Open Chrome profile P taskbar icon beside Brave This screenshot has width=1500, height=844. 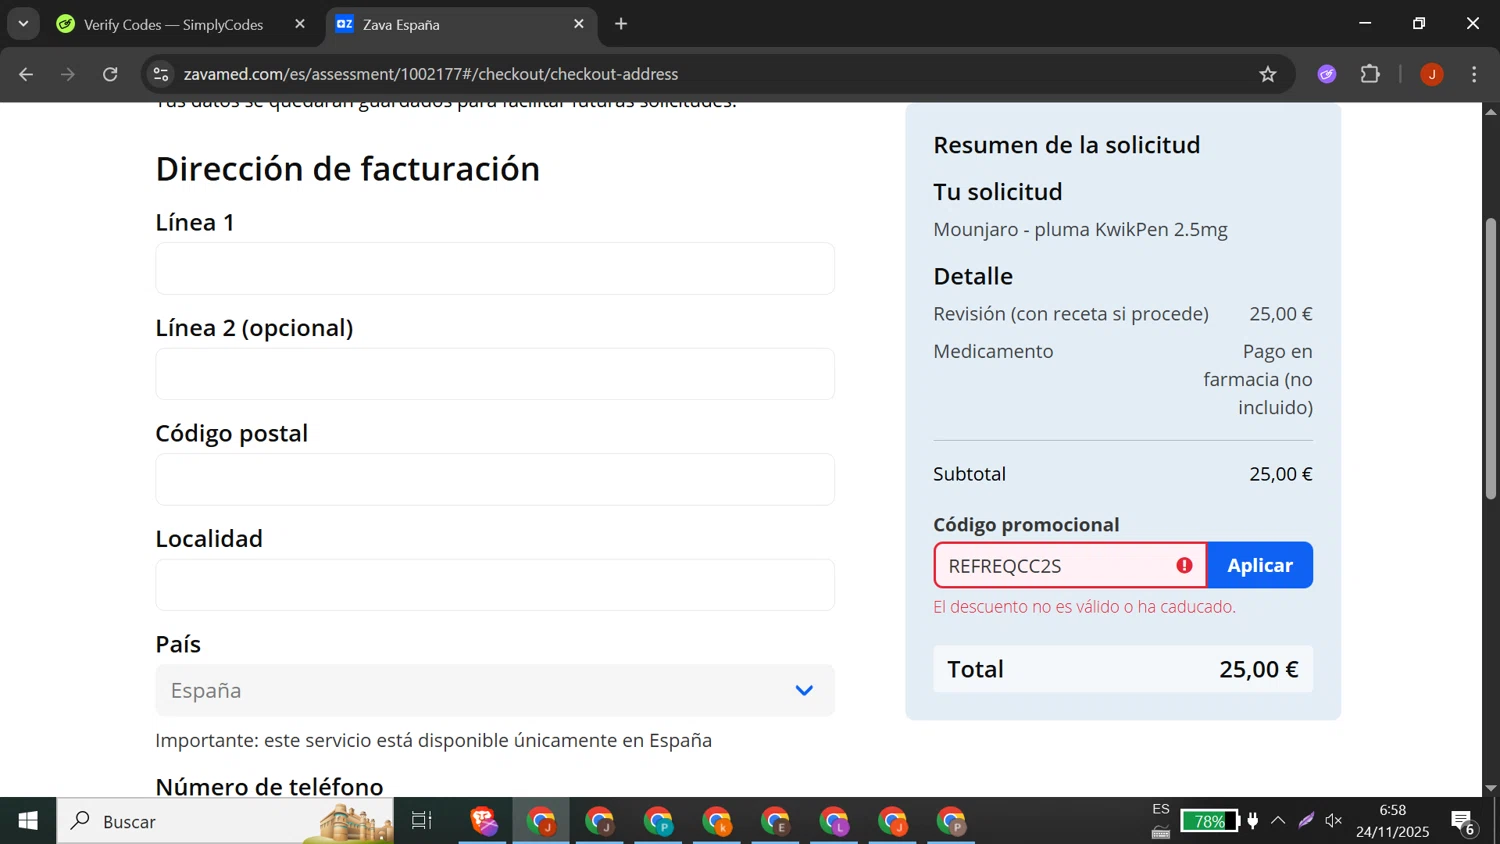click(659, 821)
